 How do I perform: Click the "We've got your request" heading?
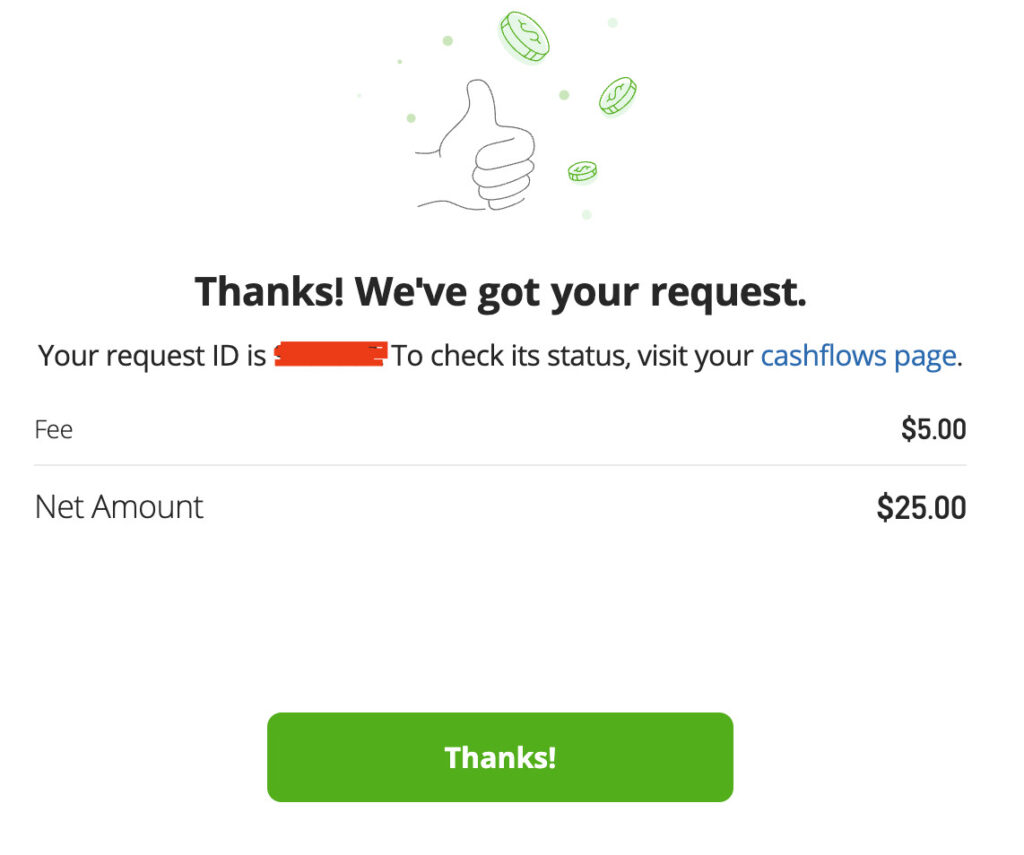click(x=500, y=292)
